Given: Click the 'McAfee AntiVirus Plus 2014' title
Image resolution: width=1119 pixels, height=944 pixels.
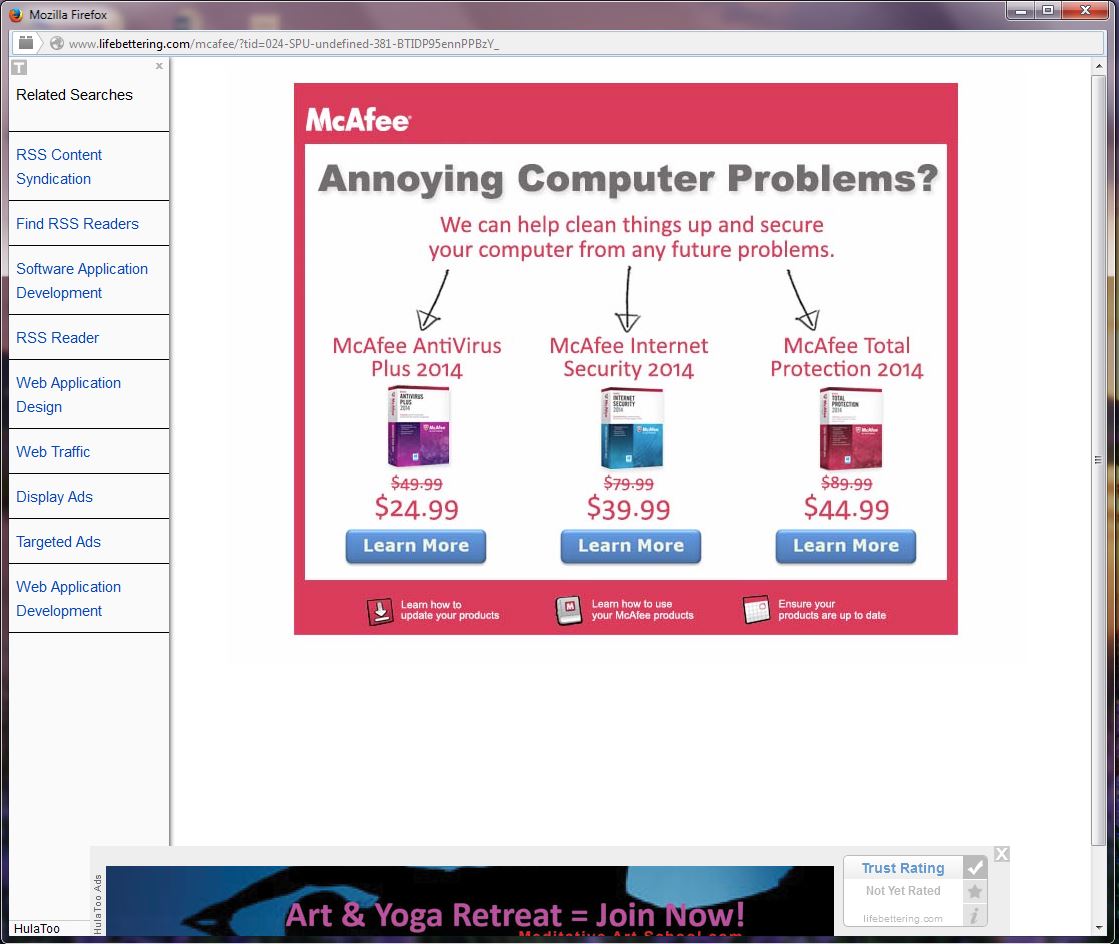Looking at the screenshot, I should tap(417, 357).
